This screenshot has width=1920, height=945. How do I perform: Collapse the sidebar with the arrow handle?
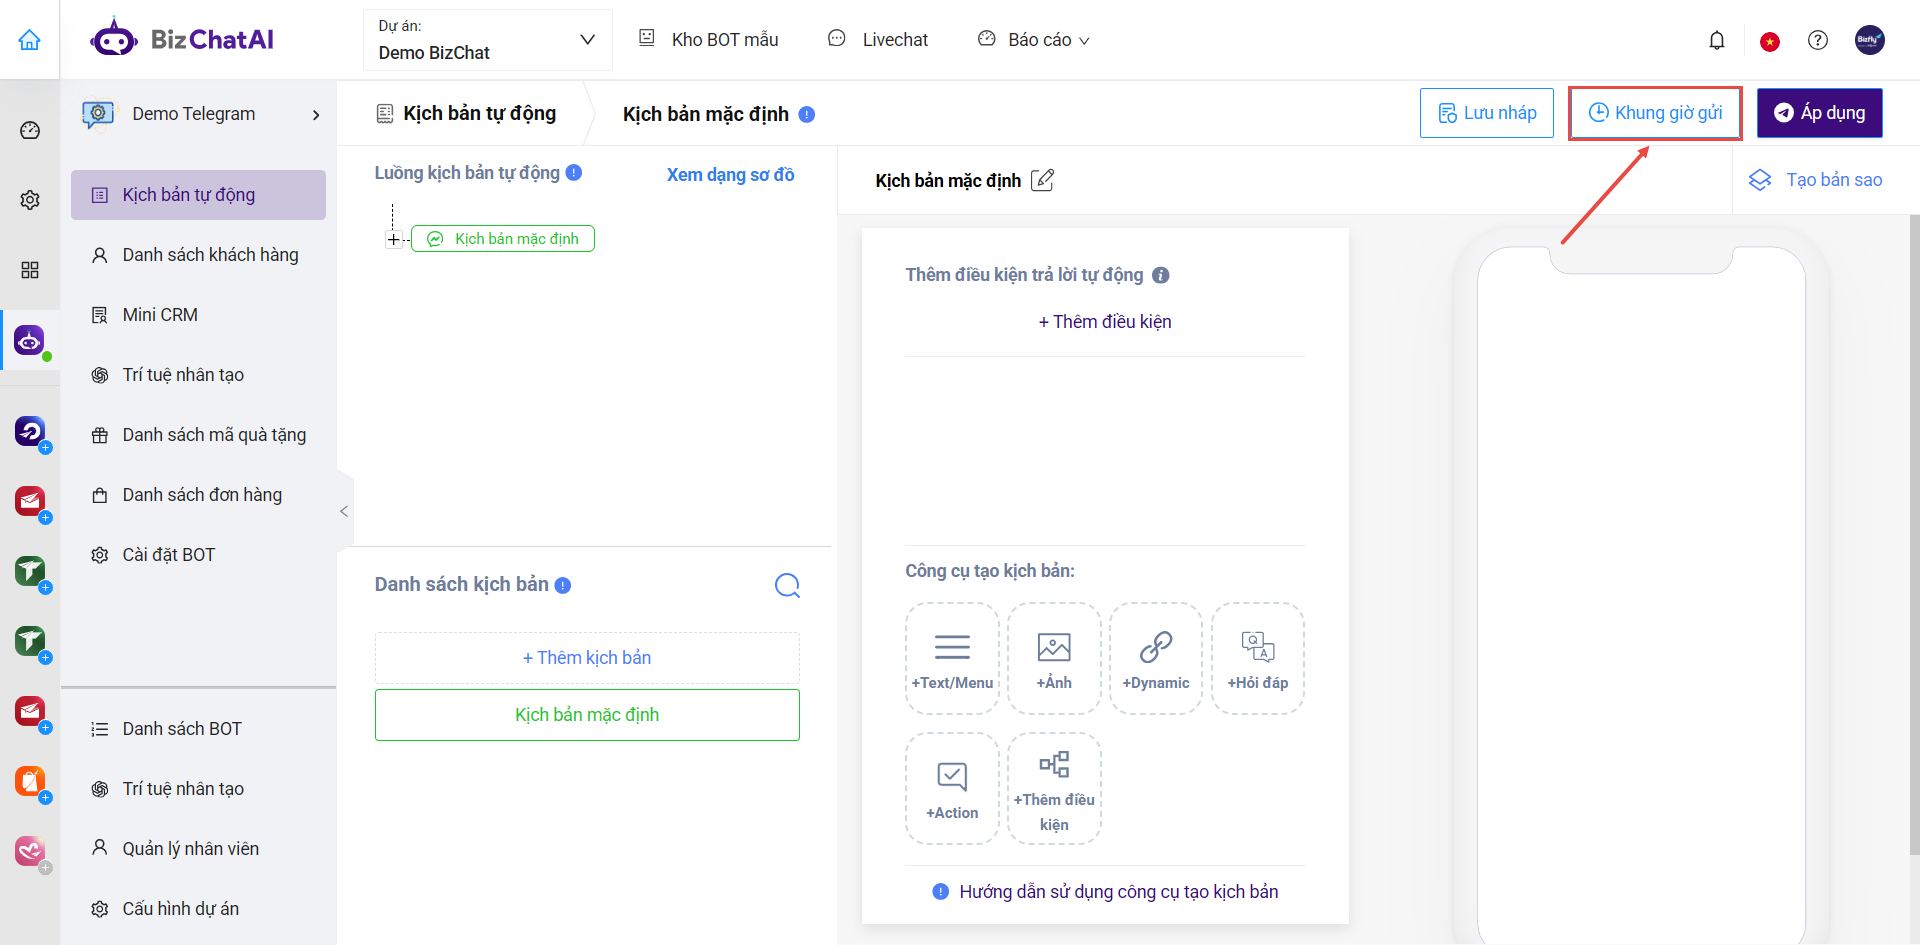click(x=344, y=511)
